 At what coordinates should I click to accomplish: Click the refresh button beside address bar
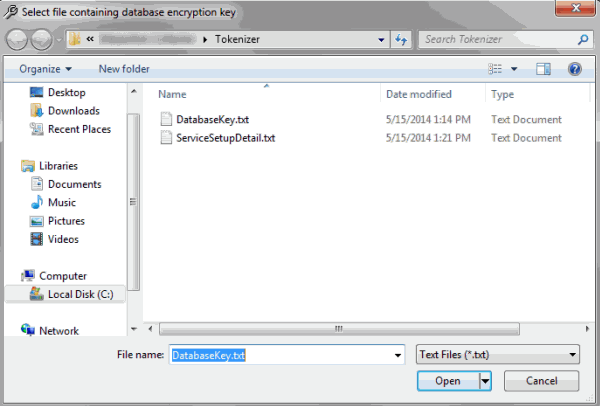[401, 39]
